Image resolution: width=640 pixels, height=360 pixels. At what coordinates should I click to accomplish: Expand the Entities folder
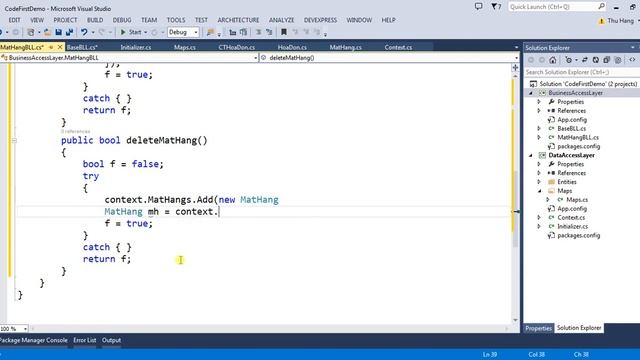click(539, 182)
